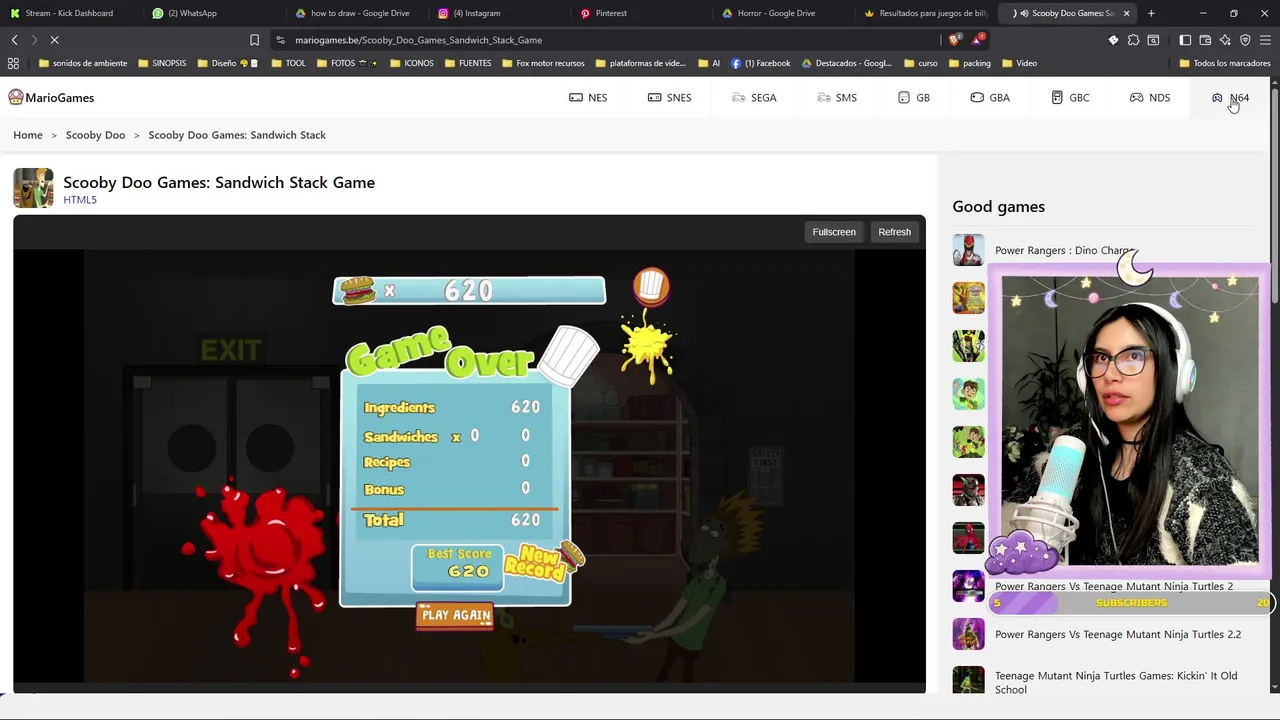Open the Brave Rewards triangle icon

(x=979, y=40)
